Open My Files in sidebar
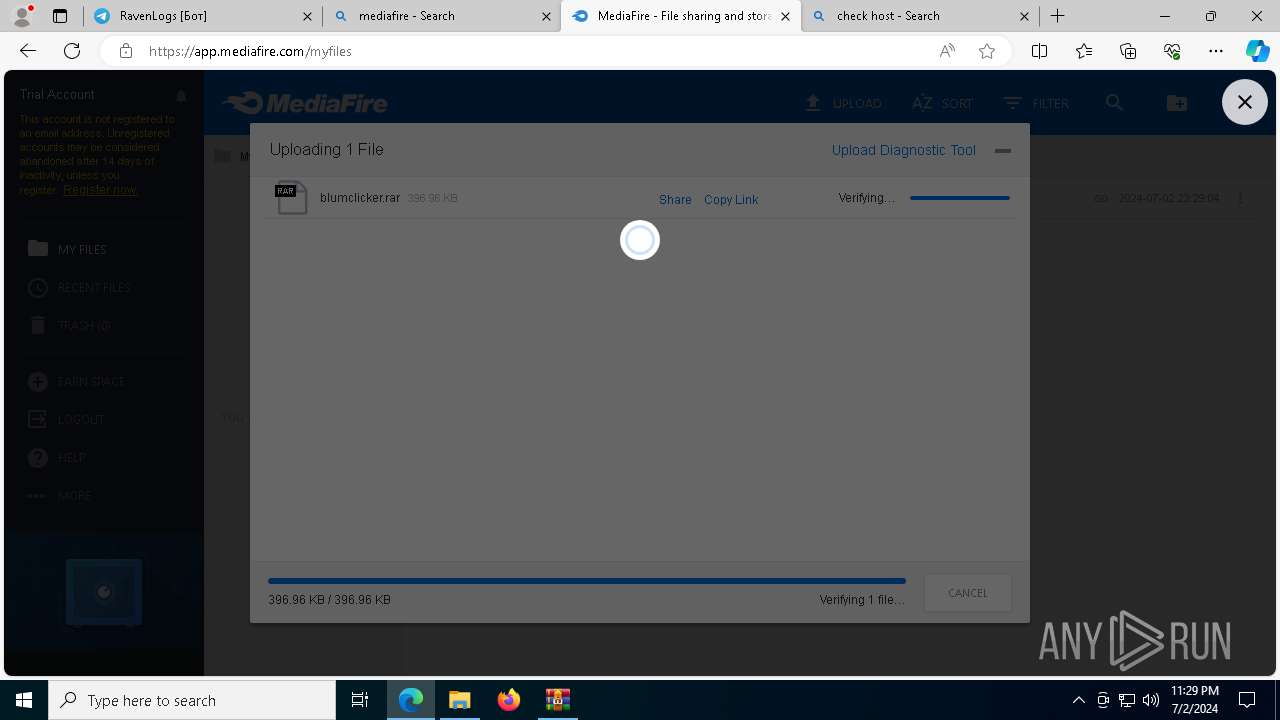This screenshot has width=1280, height=720. (x=68, y=249)
